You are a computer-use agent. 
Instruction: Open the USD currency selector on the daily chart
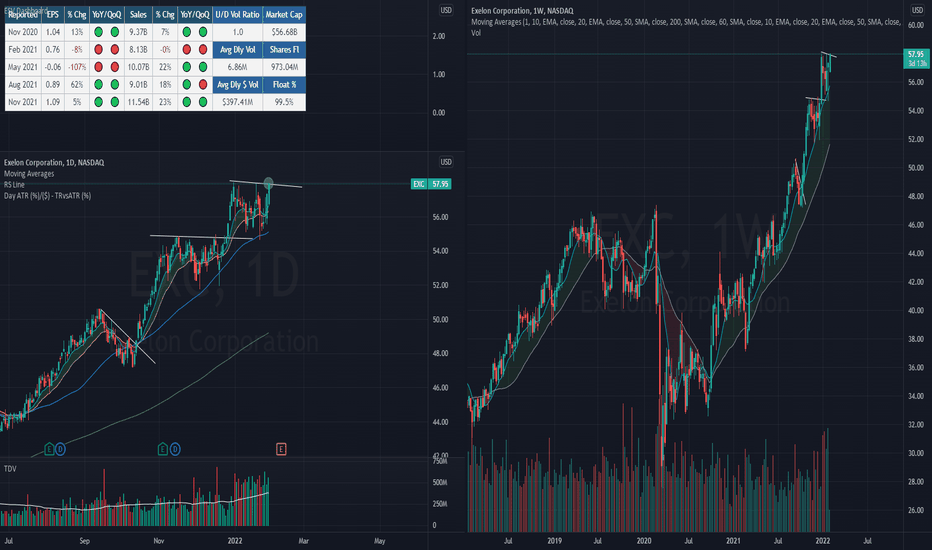pos(446,162)
